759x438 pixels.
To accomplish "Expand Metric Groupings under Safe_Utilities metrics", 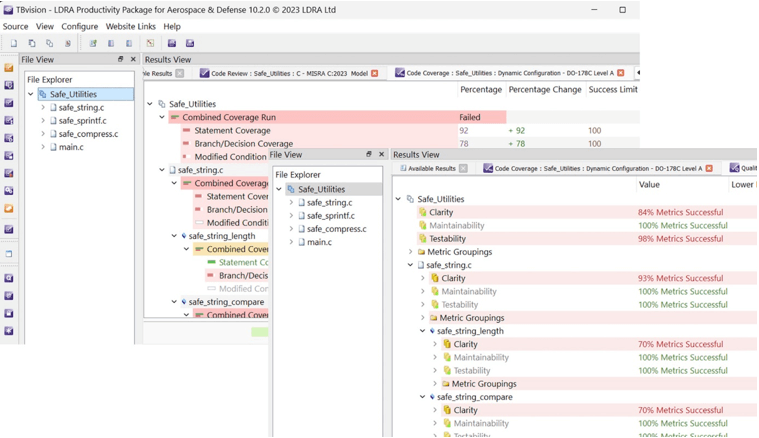I will [410, 252].
